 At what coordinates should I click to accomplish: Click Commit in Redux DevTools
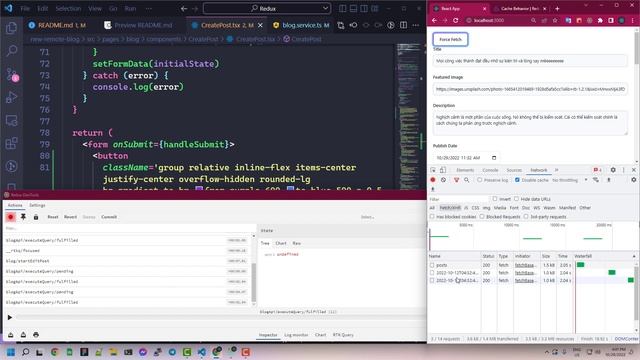[x=109, y=217]
